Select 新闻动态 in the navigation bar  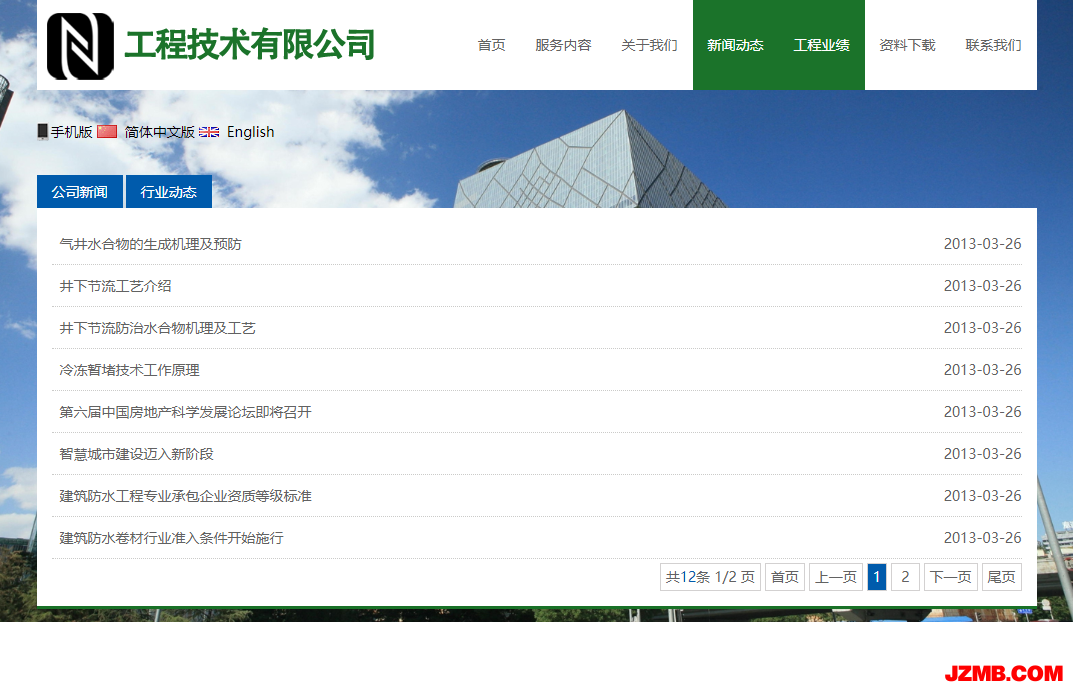pos(736,45)
